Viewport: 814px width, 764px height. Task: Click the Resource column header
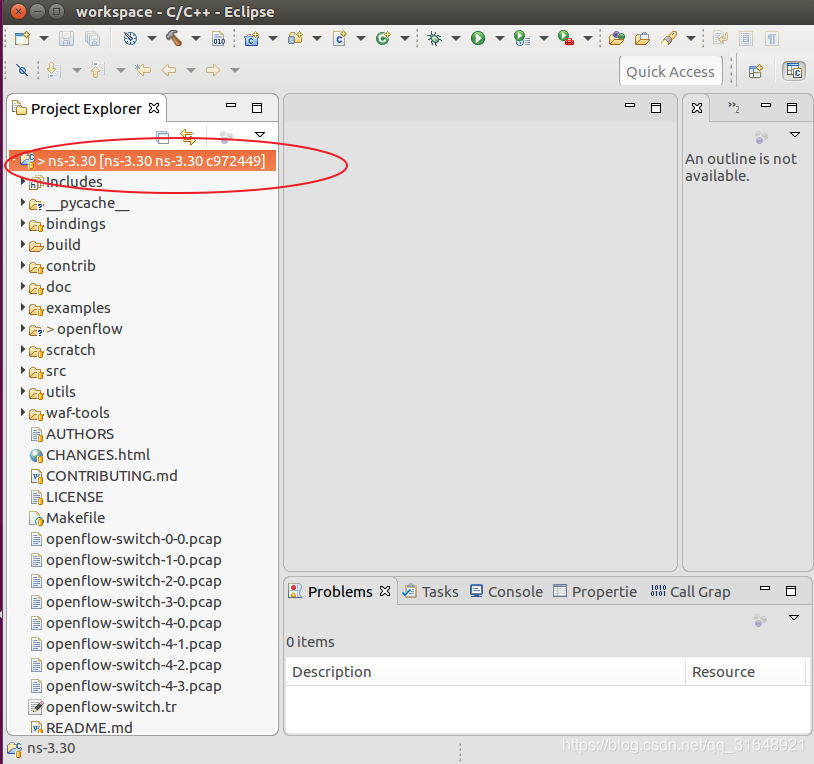click(x=745, y=672)
